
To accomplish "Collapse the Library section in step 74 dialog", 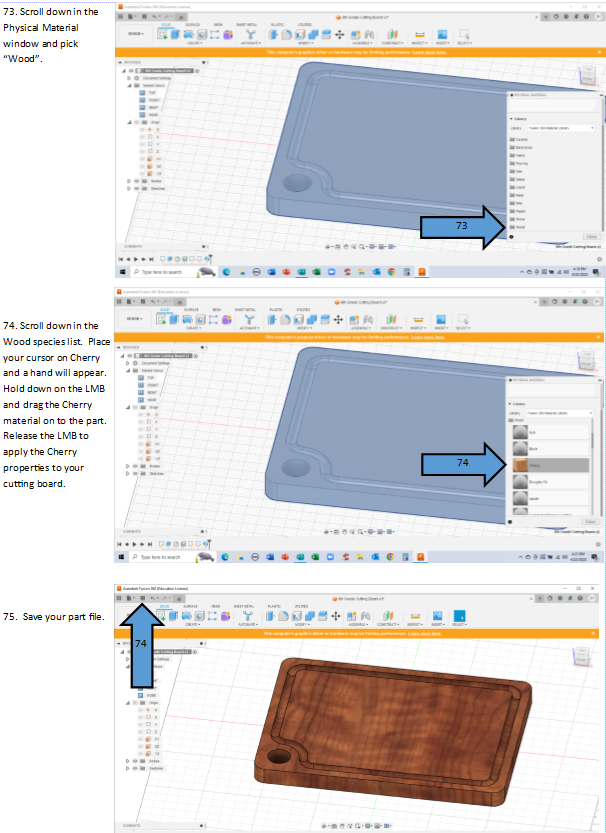I will [511, 404].
